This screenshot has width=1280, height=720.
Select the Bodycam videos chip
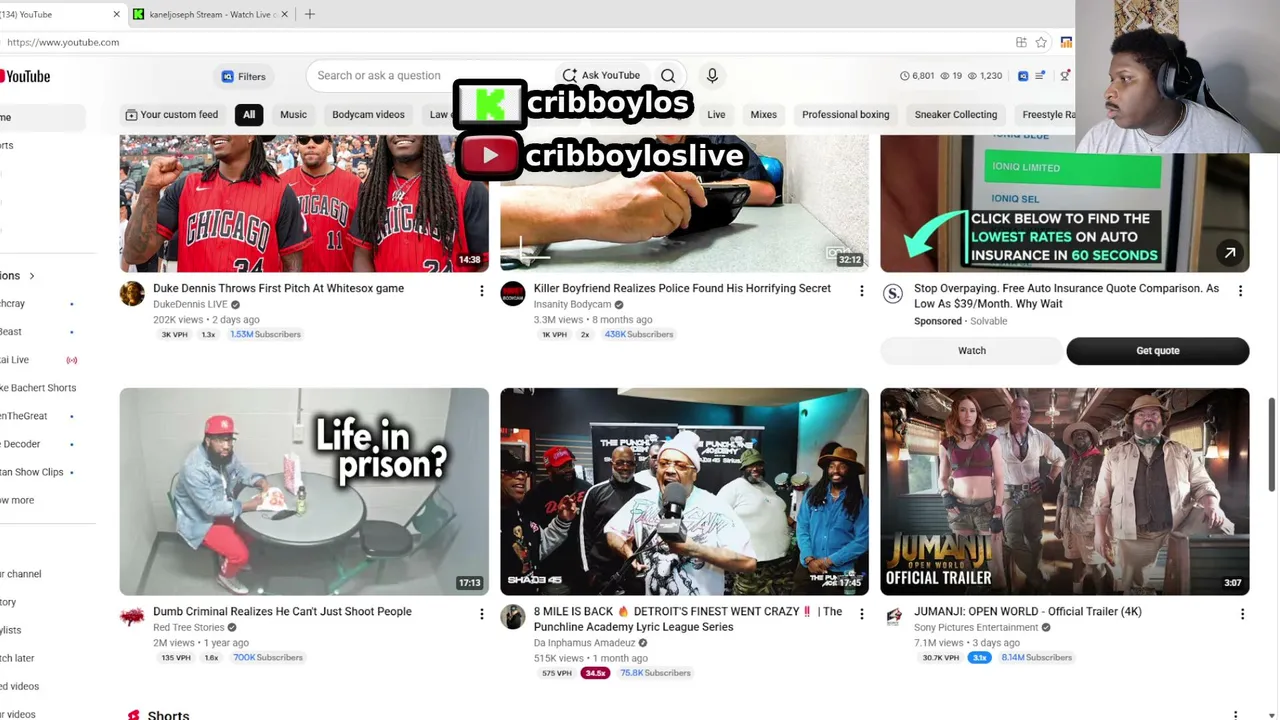tap(368, 115)
